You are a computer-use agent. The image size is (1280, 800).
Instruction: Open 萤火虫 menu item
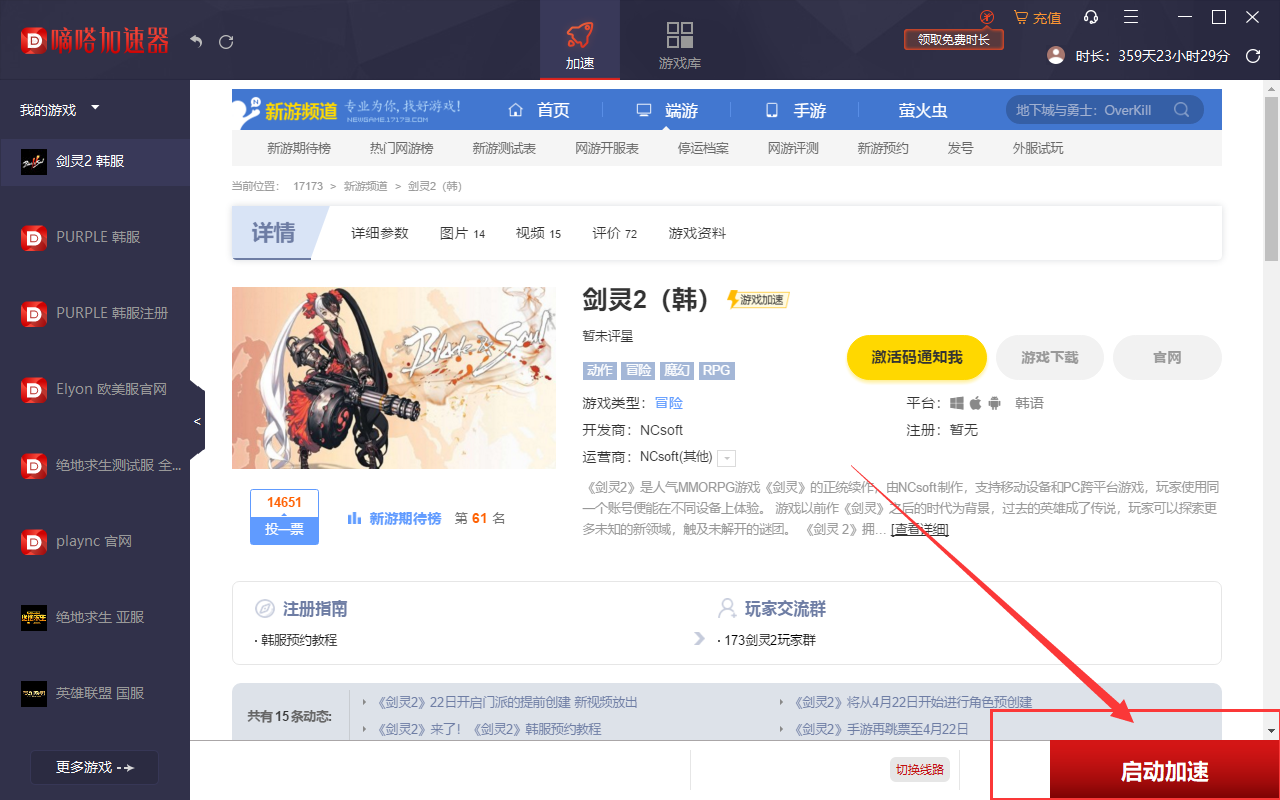(x=923, y=110)
